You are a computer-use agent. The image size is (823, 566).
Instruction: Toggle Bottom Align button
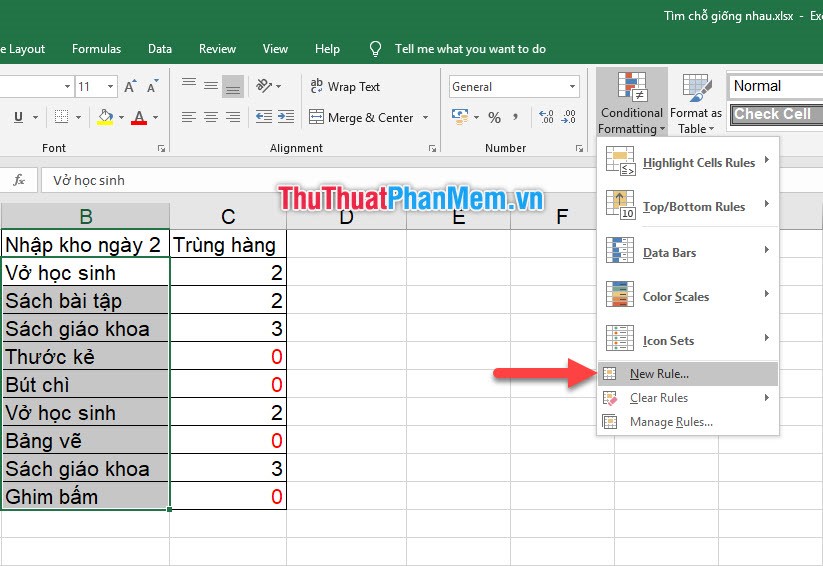pyautogui.click(x=233, y=86)
